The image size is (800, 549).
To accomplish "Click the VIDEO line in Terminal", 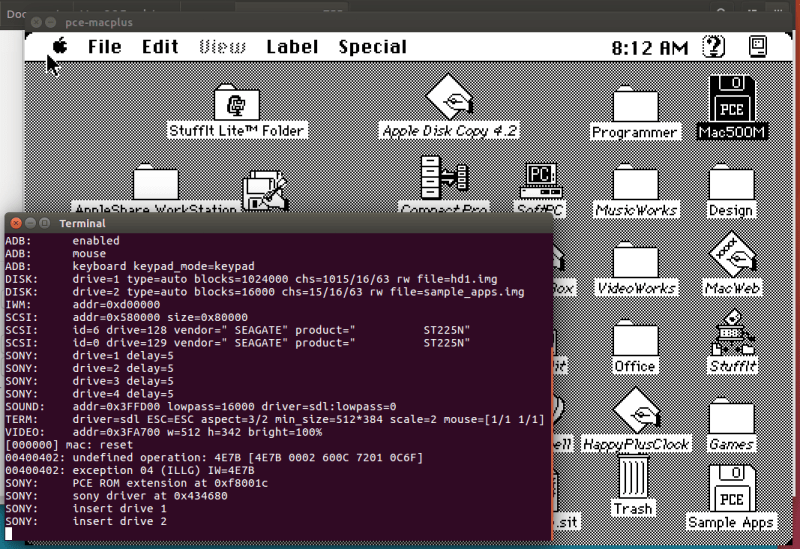I will pyautogui.click(x=164, y=432).
